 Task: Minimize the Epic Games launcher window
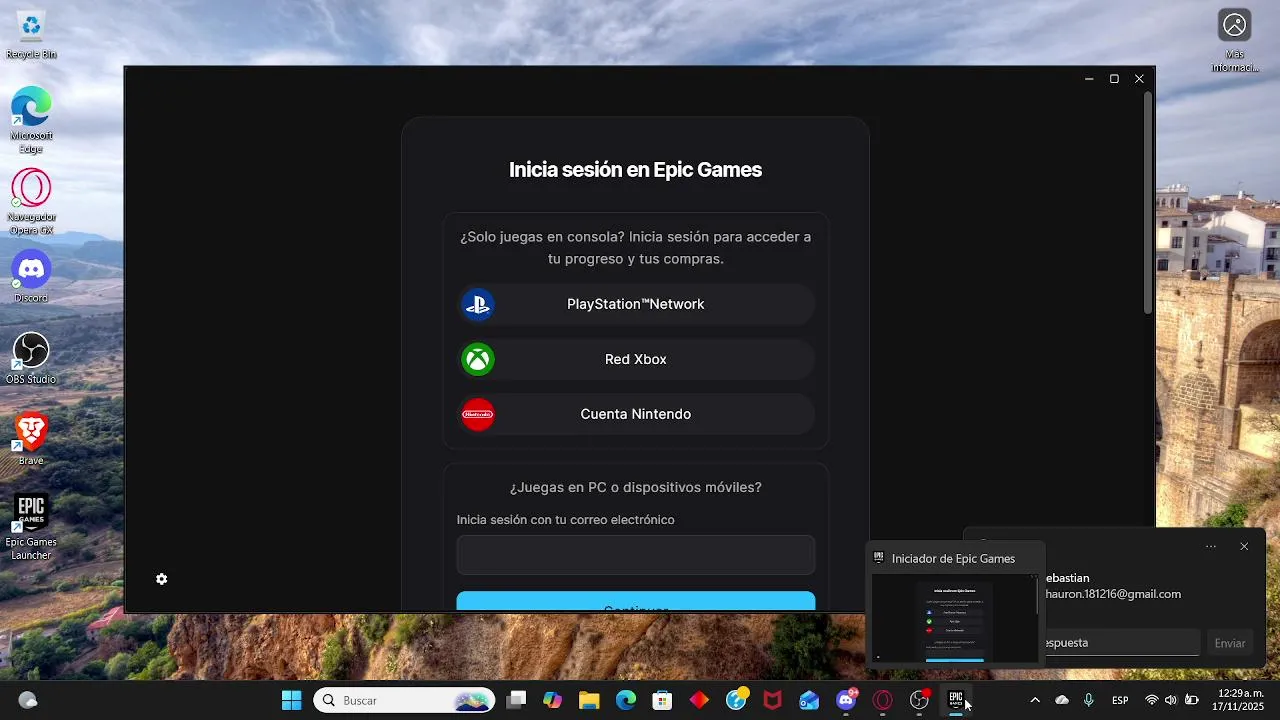click(x=1089, y=79)
